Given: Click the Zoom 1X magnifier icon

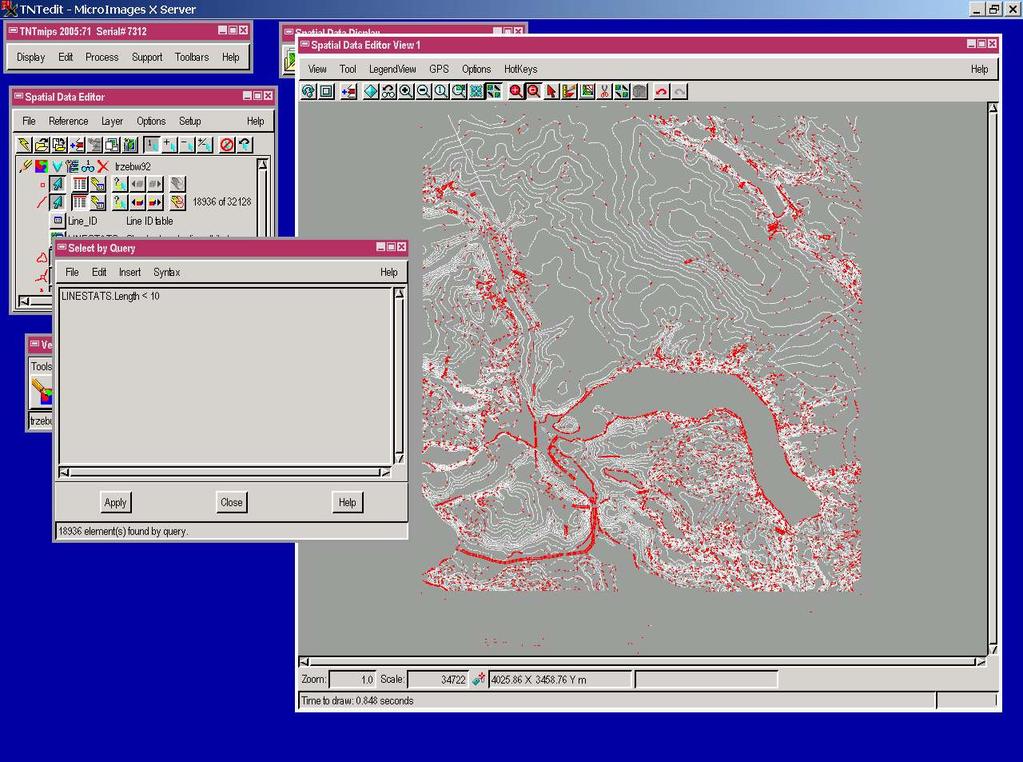Looking at the screenshot, I should pos(442,91).
